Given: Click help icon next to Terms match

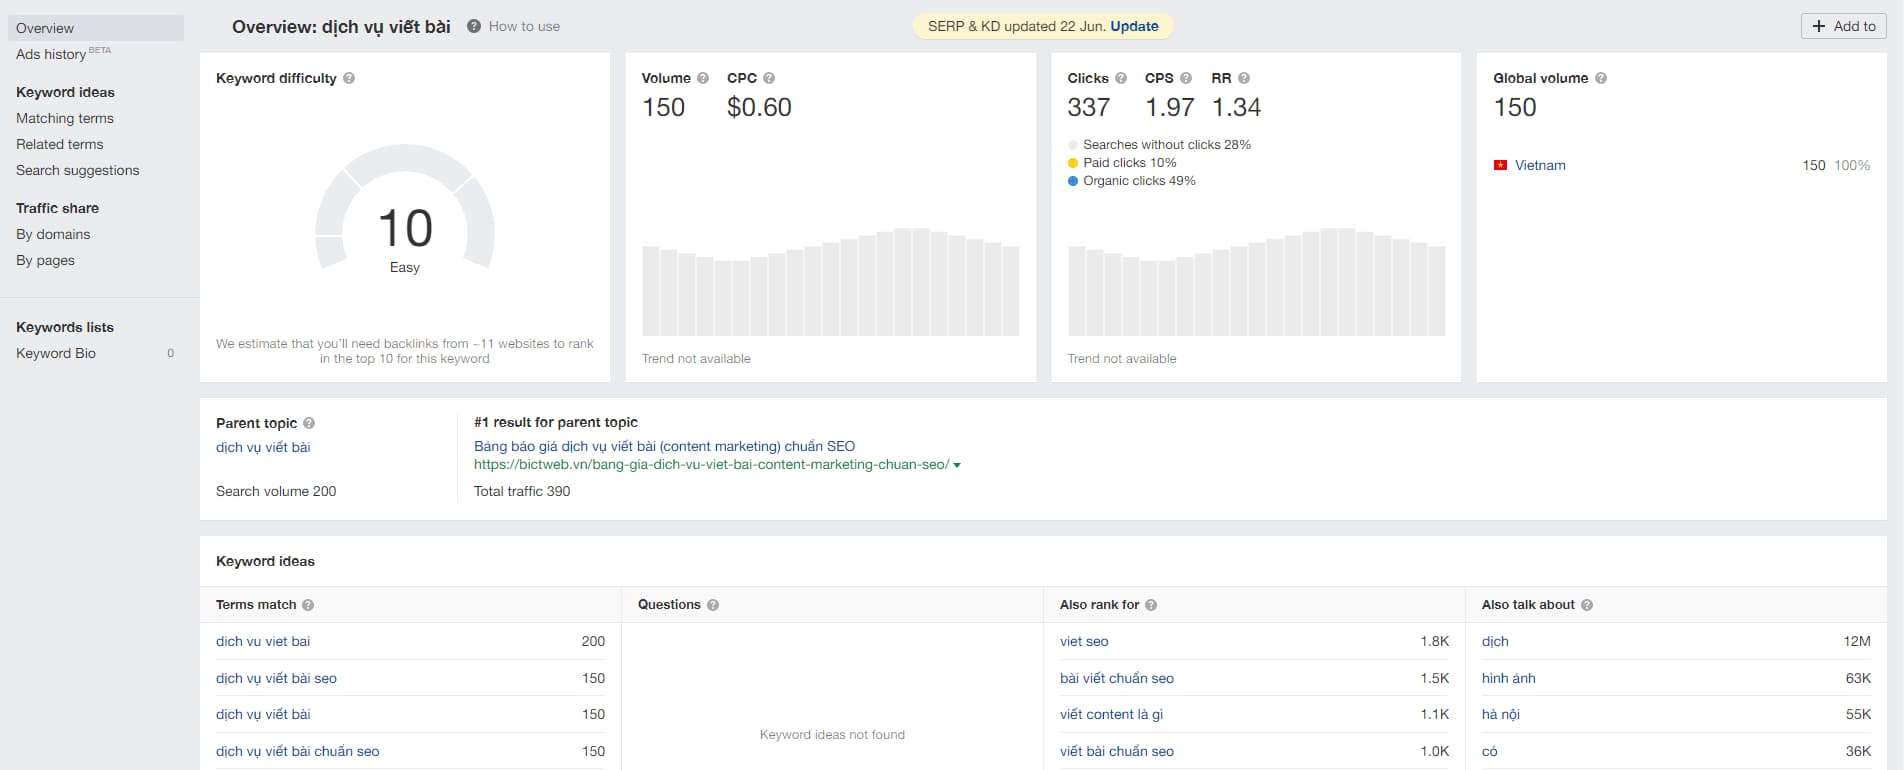Looking at the screenshot, I should (x=308, y=605).
